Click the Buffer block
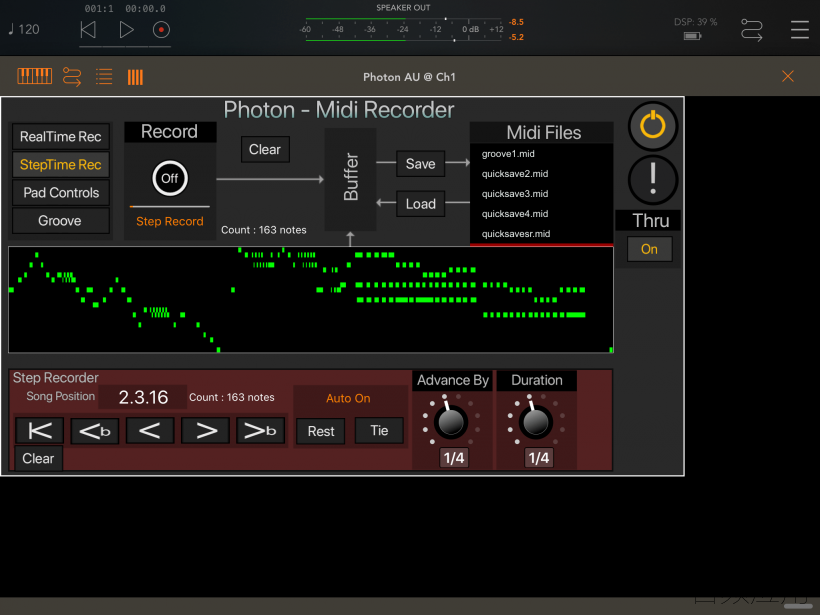Image resolution: width=820 pixels, height=615 pixels. 350,179
